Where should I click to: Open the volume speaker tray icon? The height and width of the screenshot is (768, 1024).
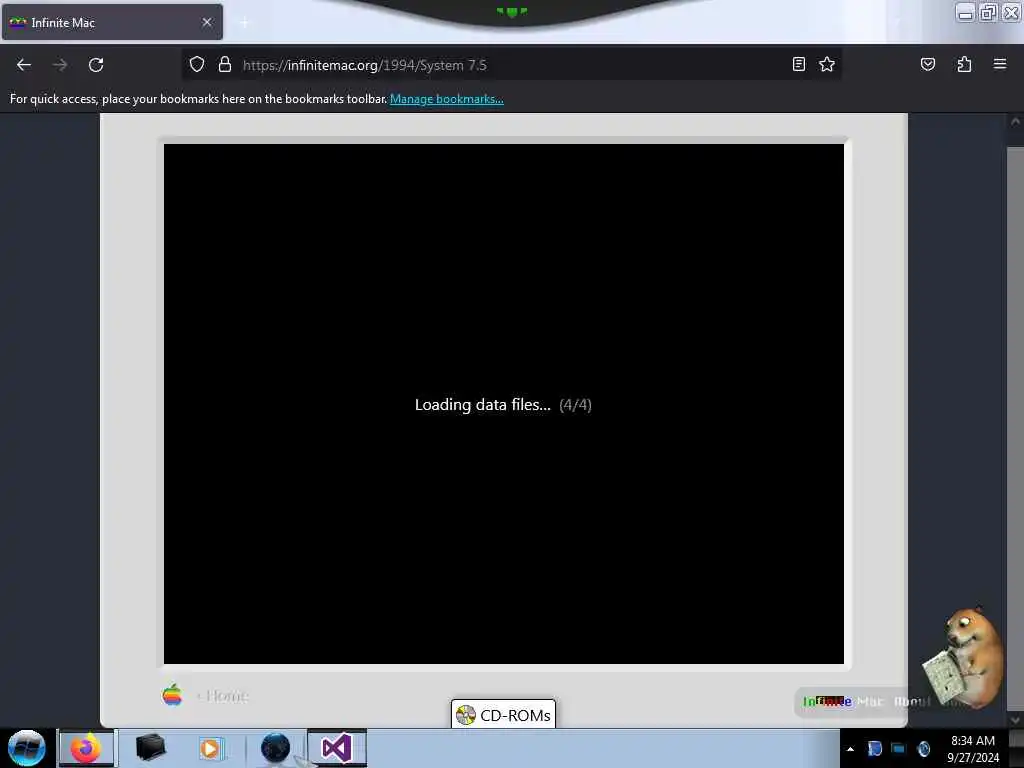[x=923, y=748]
